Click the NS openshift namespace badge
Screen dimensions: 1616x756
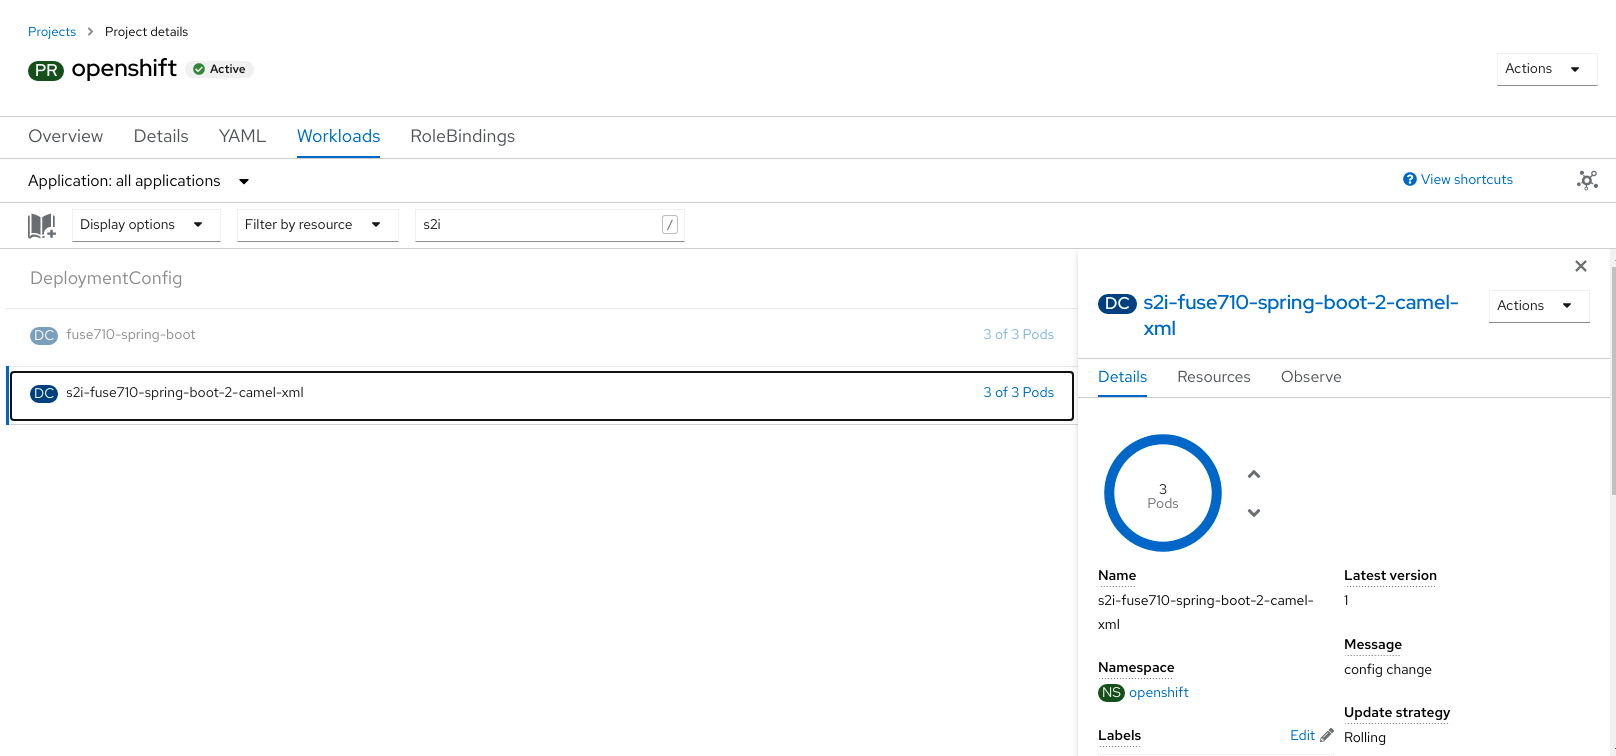tap(1111, 693)
